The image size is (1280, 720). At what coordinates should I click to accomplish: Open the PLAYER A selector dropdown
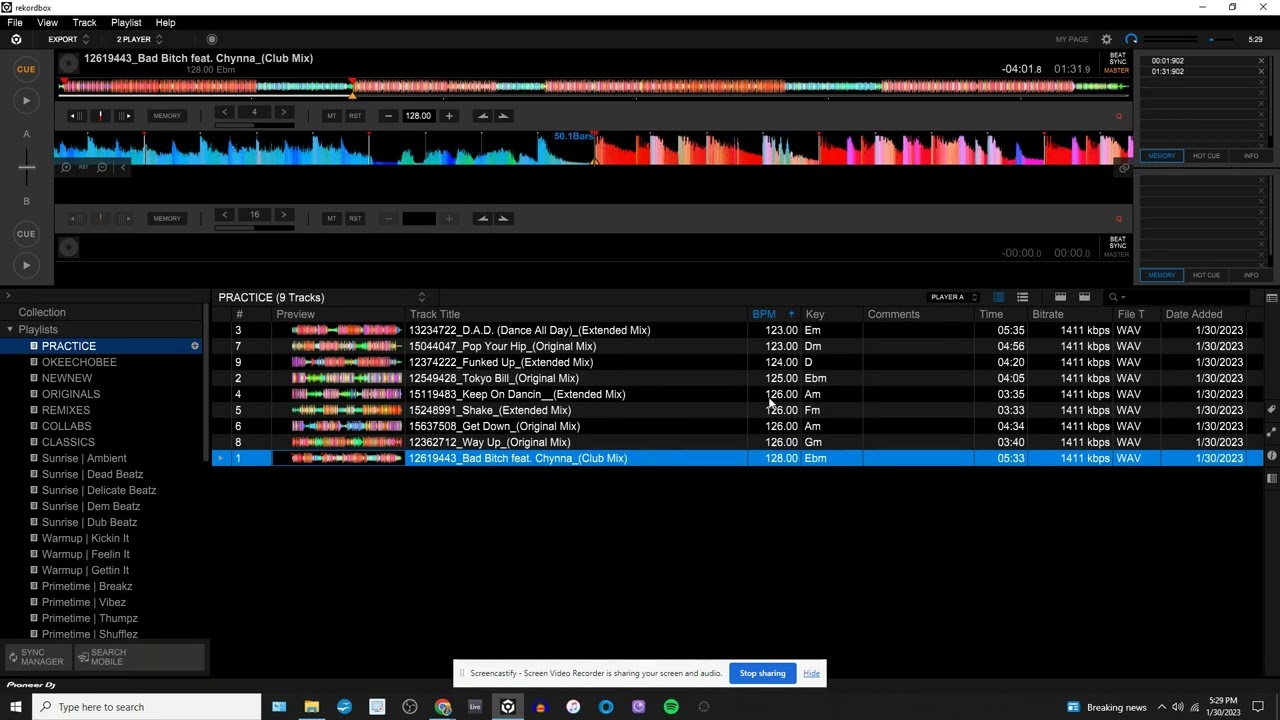click(x=953, y=297)
